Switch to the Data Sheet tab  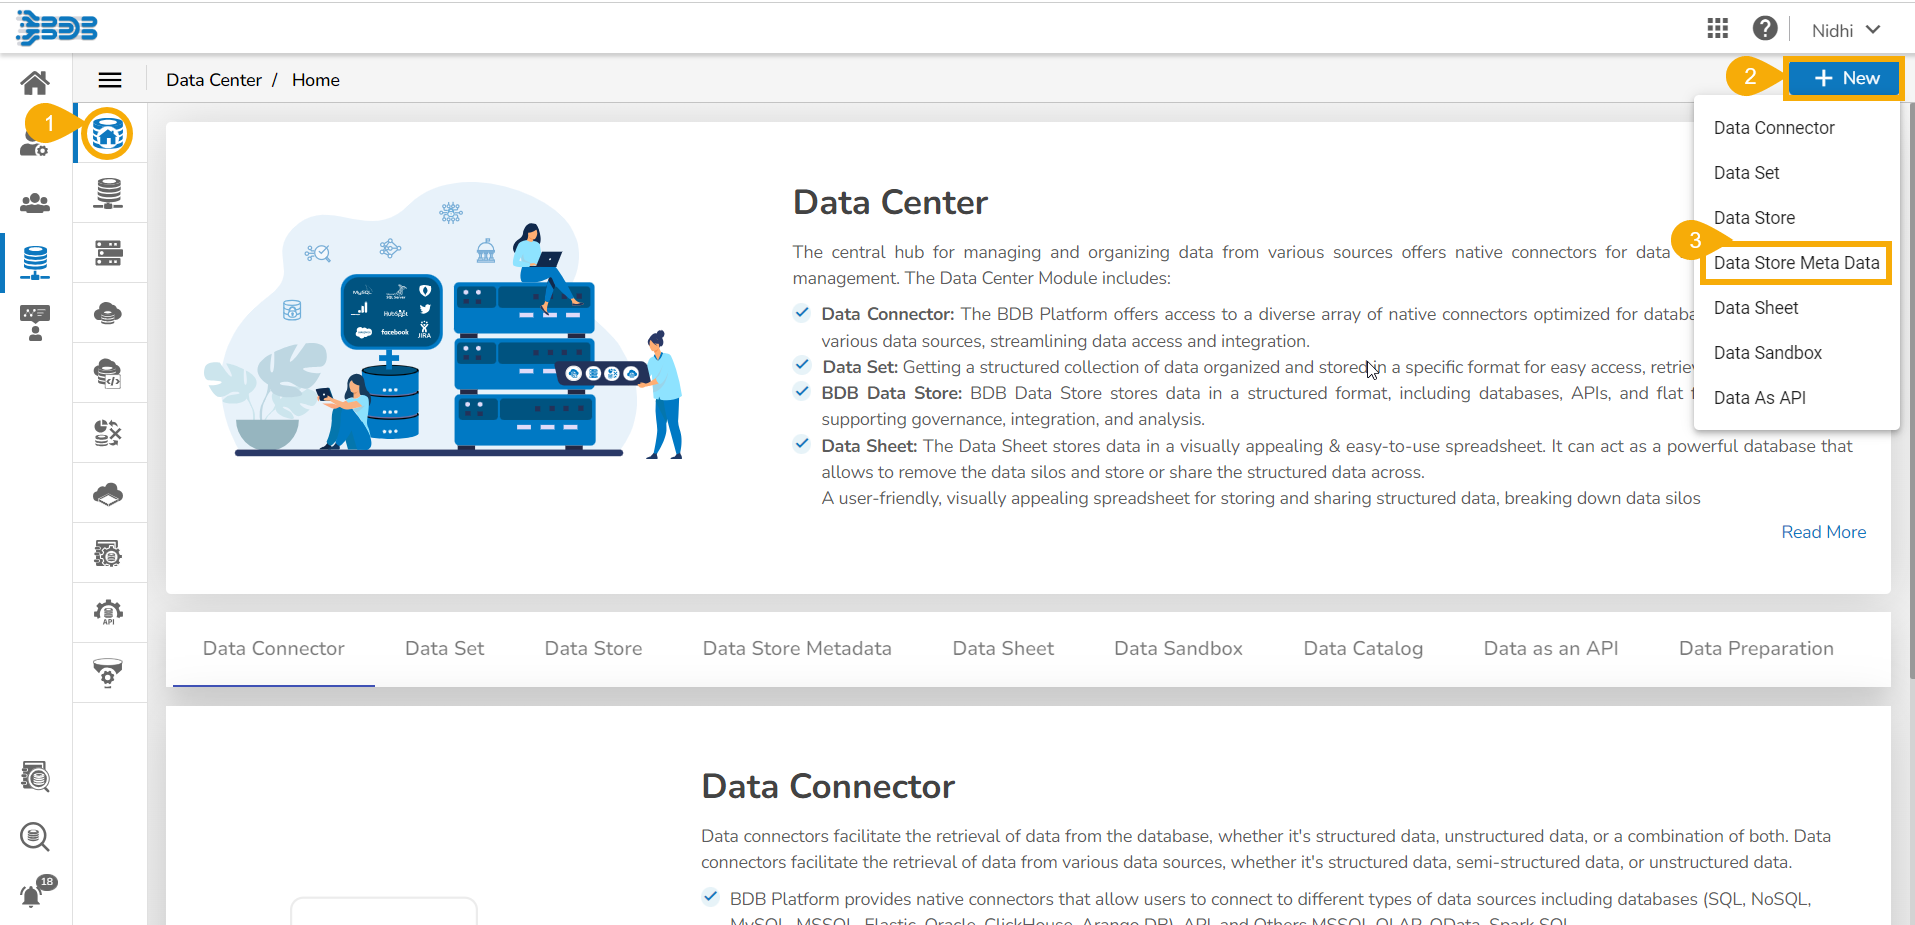click(x=1003, y=649)
